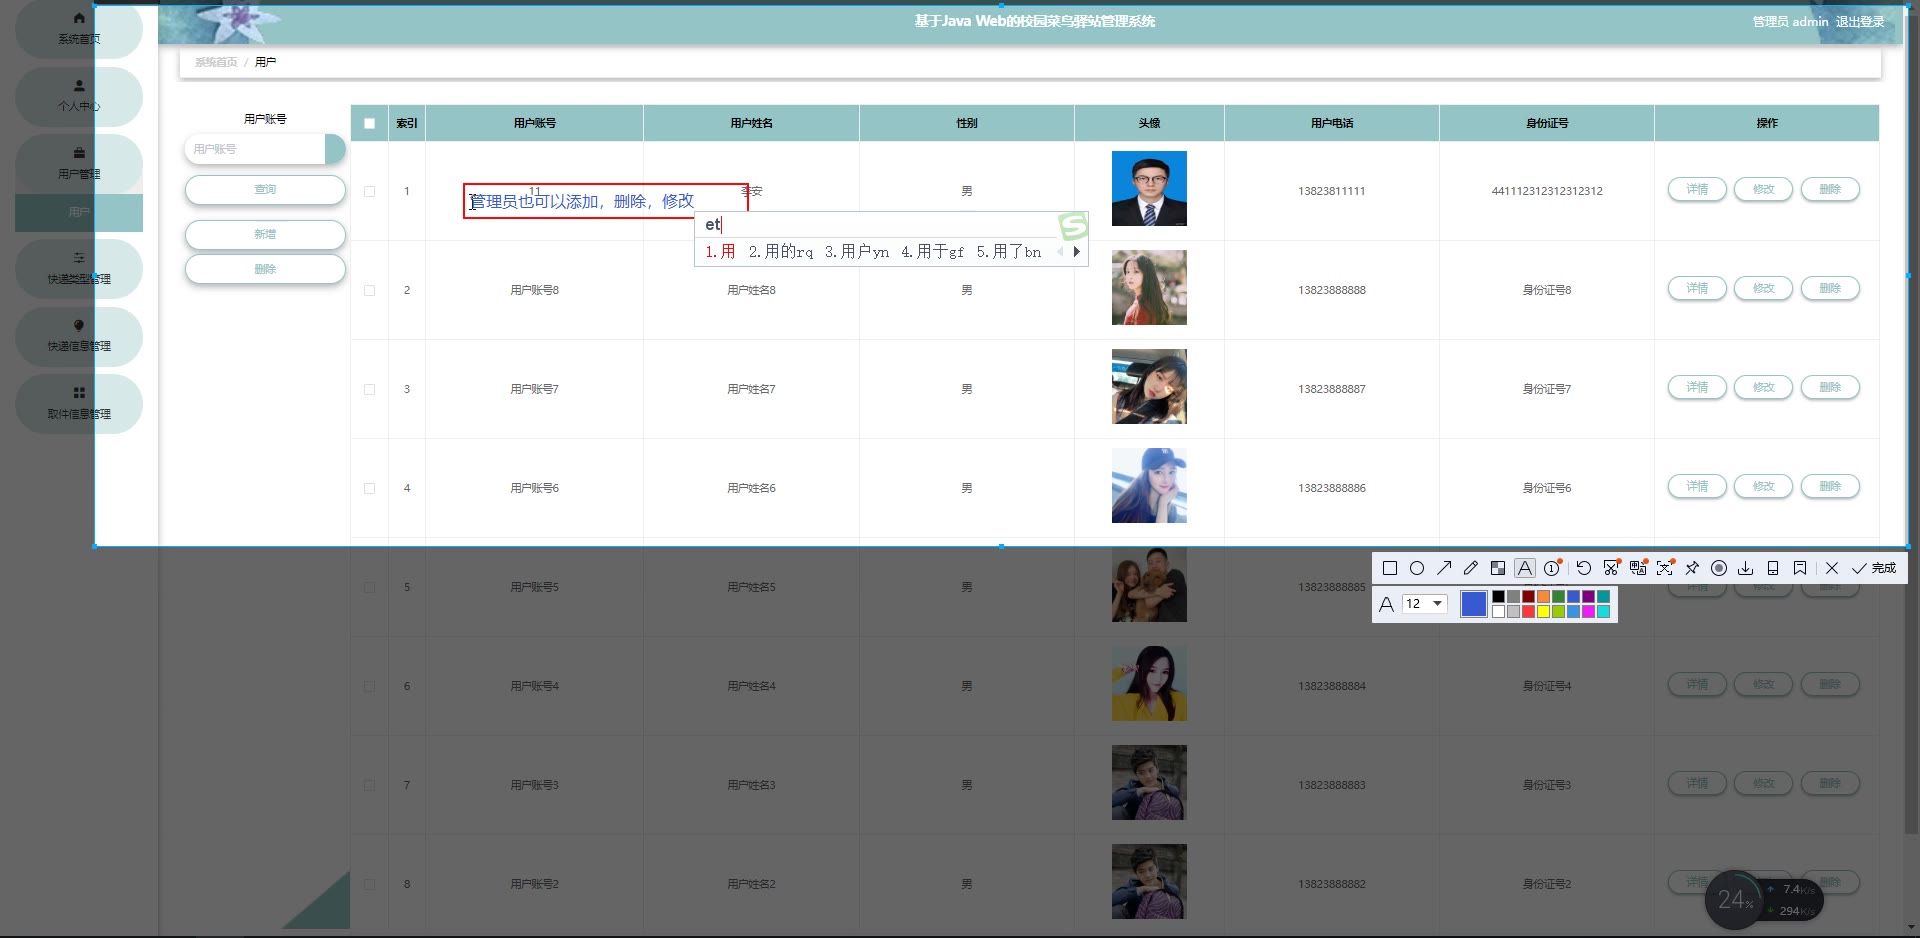Screen dimensions: 1920x938
Task: Pick the magenta color swatch
Action: [1588, 612]
